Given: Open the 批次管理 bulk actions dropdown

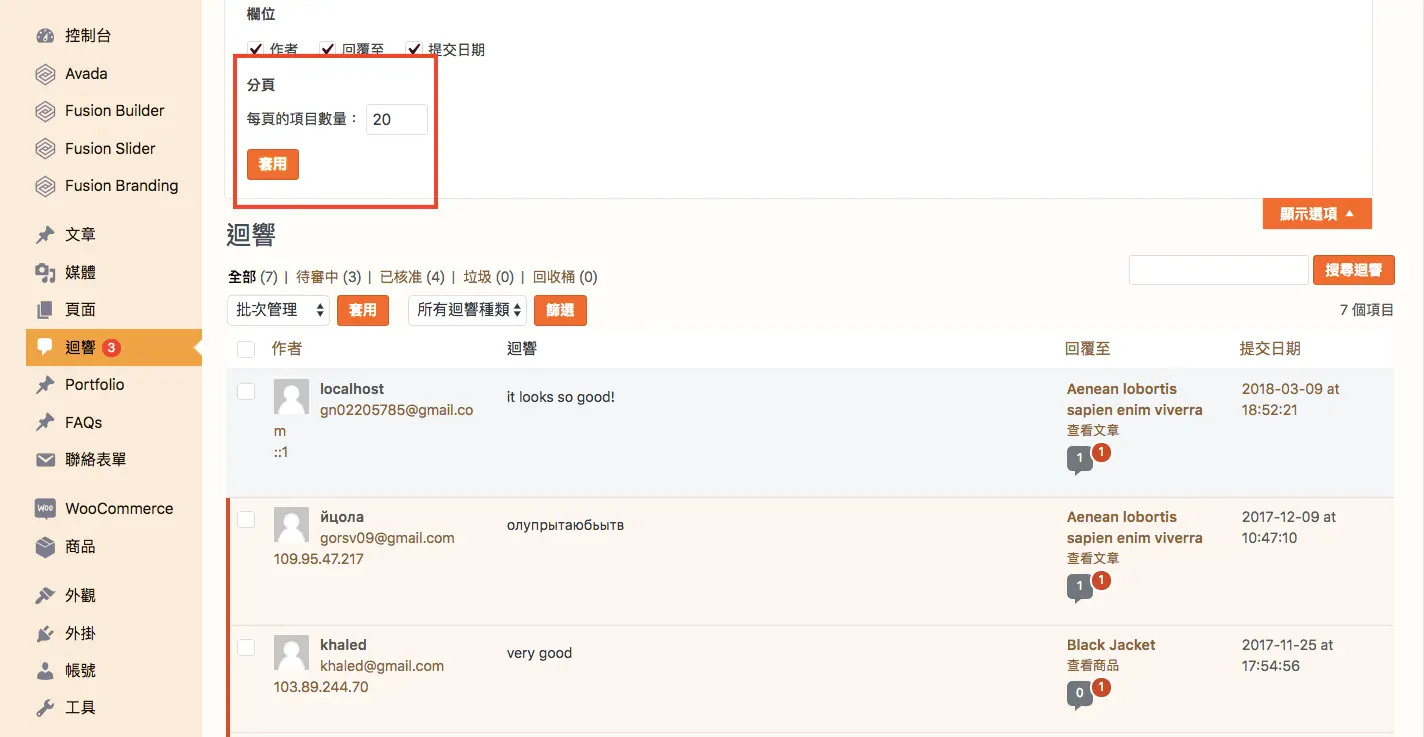Looking at the screenshot, I should click(x=278, y=310).
